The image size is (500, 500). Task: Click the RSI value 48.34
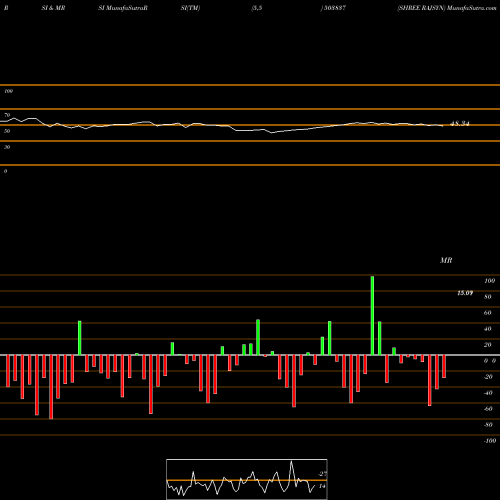click(x=460, y=124)
